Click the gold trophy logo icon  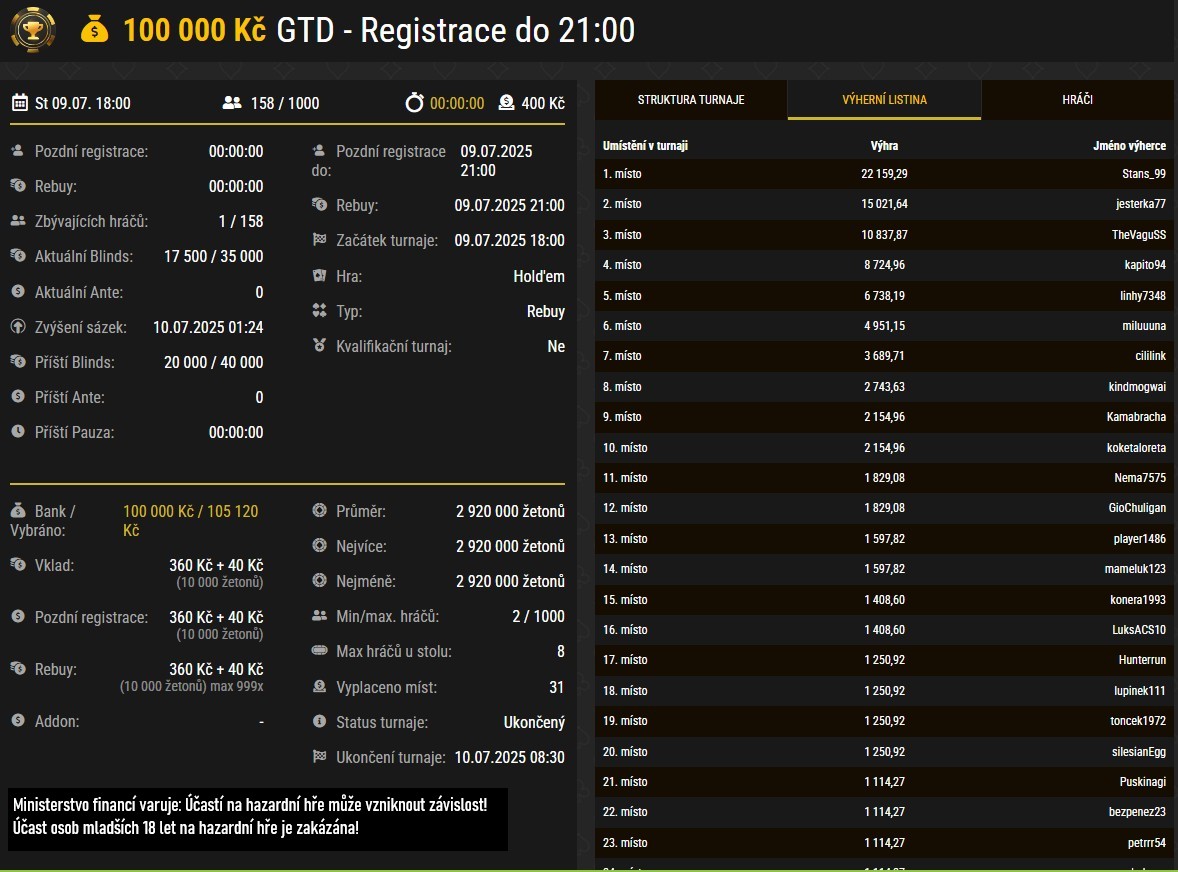[x=33, y=30]
